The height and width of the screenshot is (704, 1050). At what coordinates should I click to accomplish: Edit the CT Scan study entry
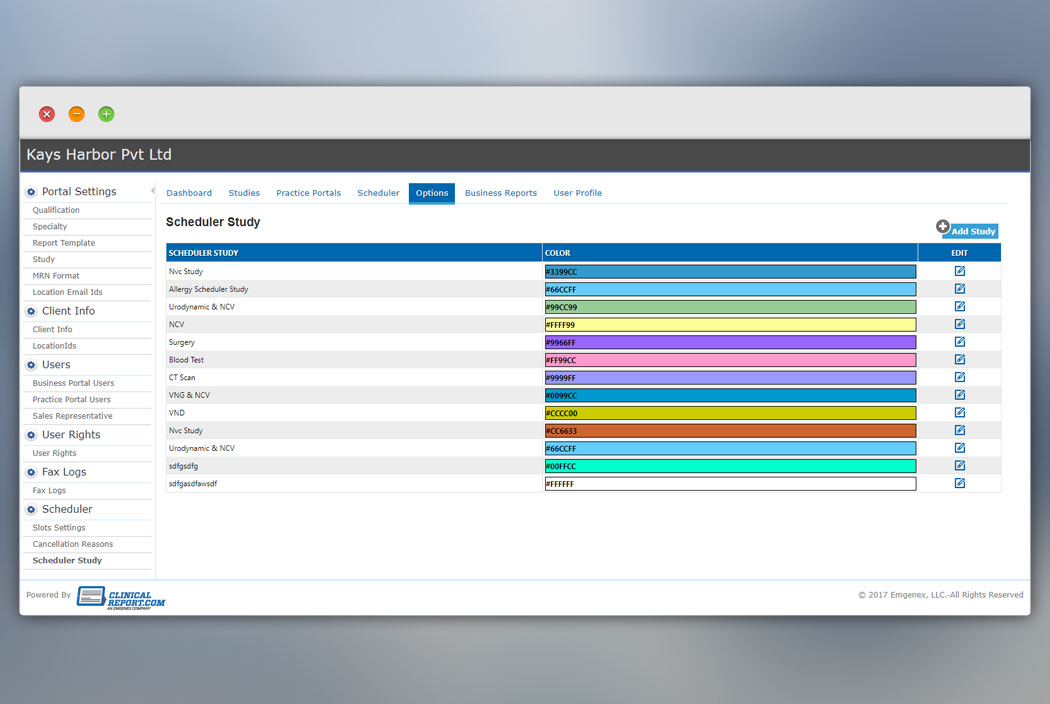pos(960,377)
